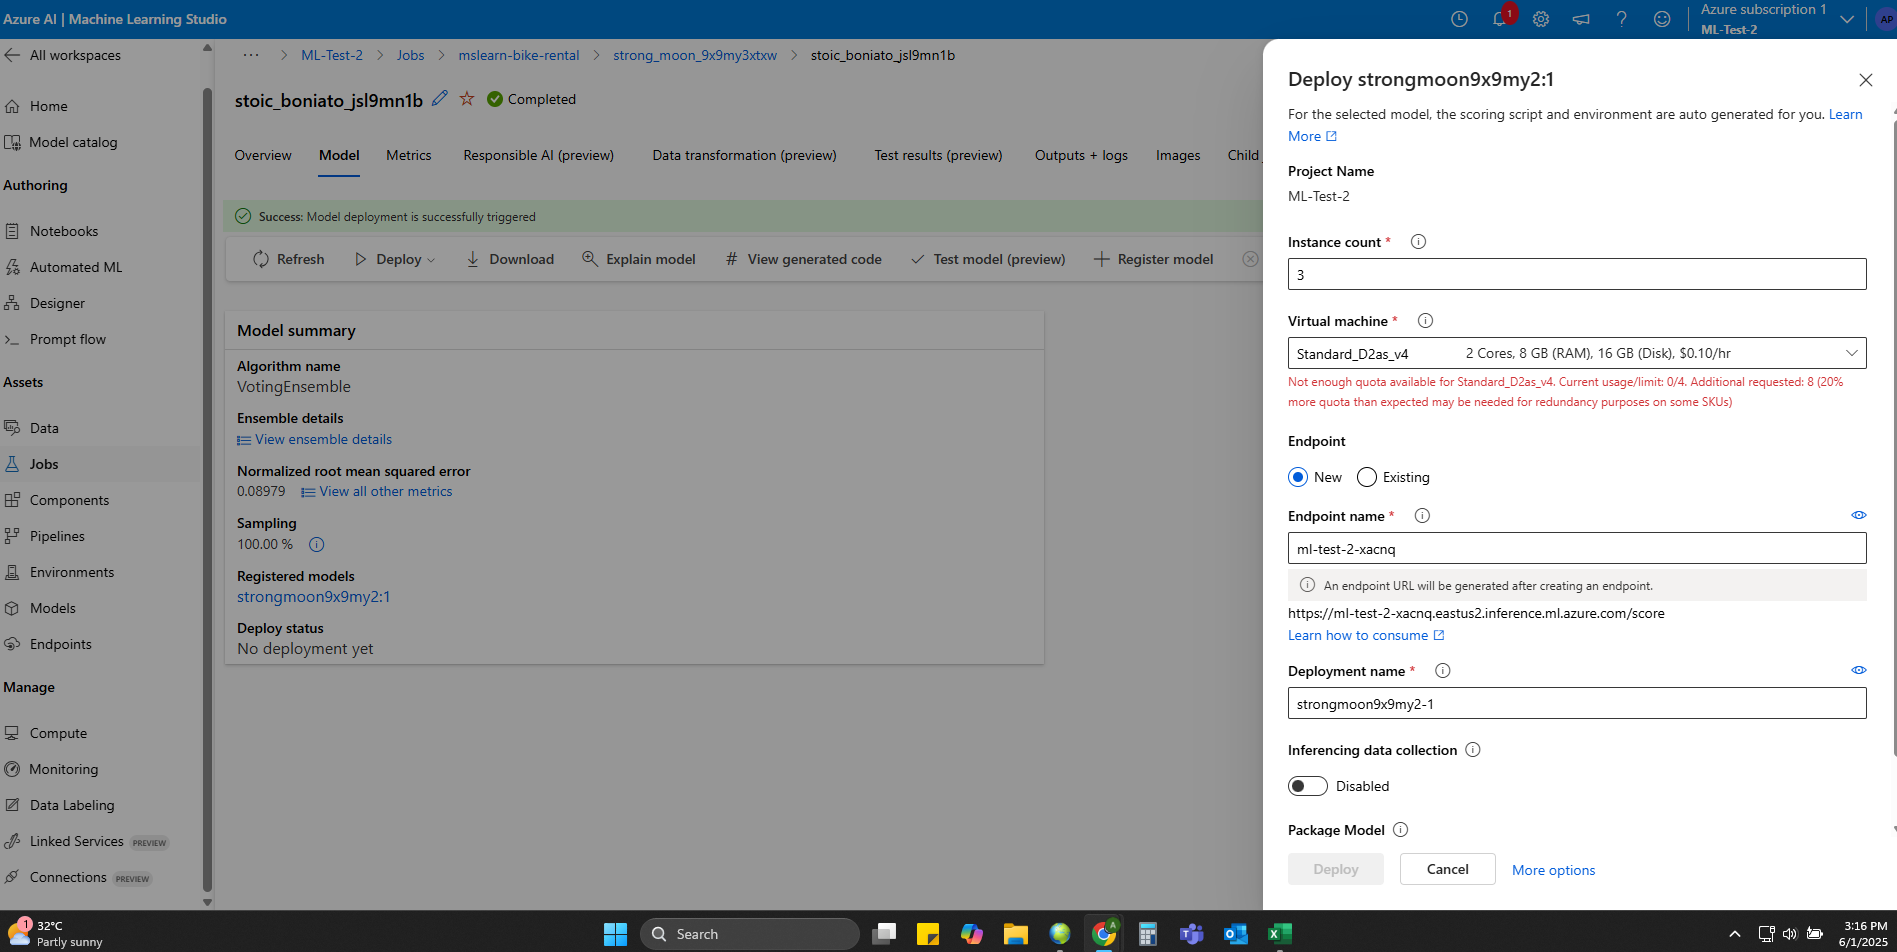Toggle the eye icon for Deployment name
The width and height of the screenshot is (1897, 952).
(x=1859, y=670)
